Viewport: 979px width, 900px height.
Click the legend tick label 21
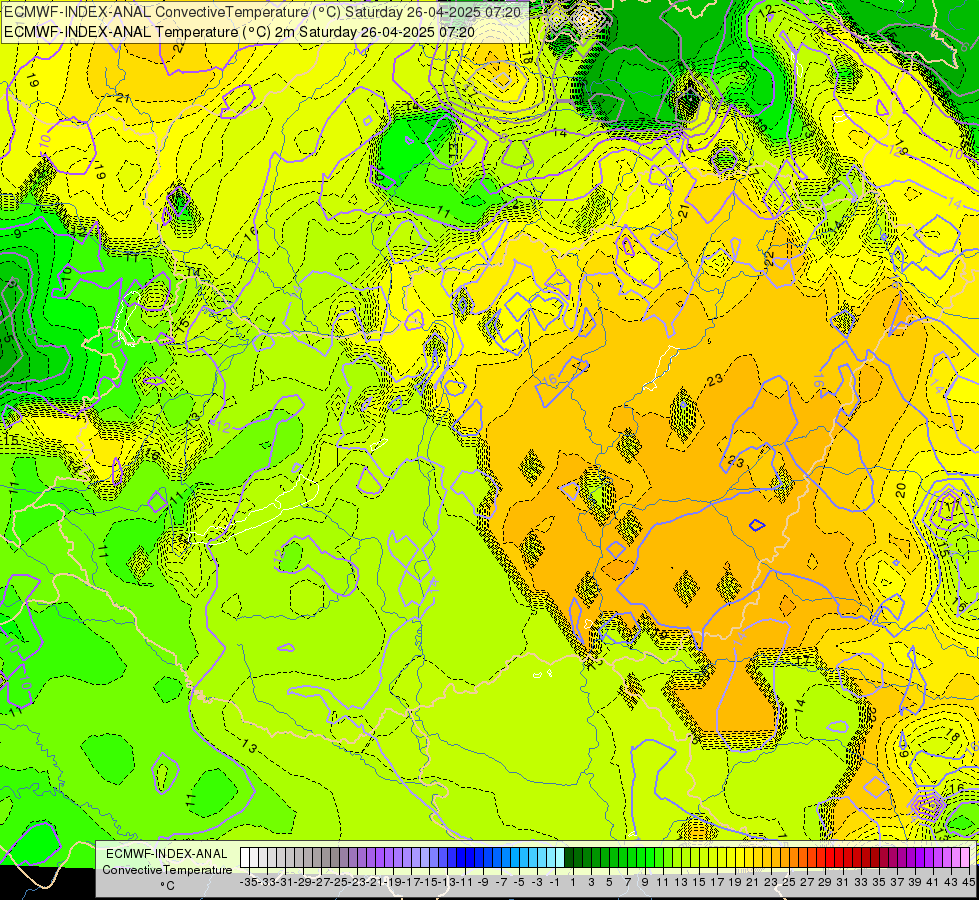(x=753, y=883)
